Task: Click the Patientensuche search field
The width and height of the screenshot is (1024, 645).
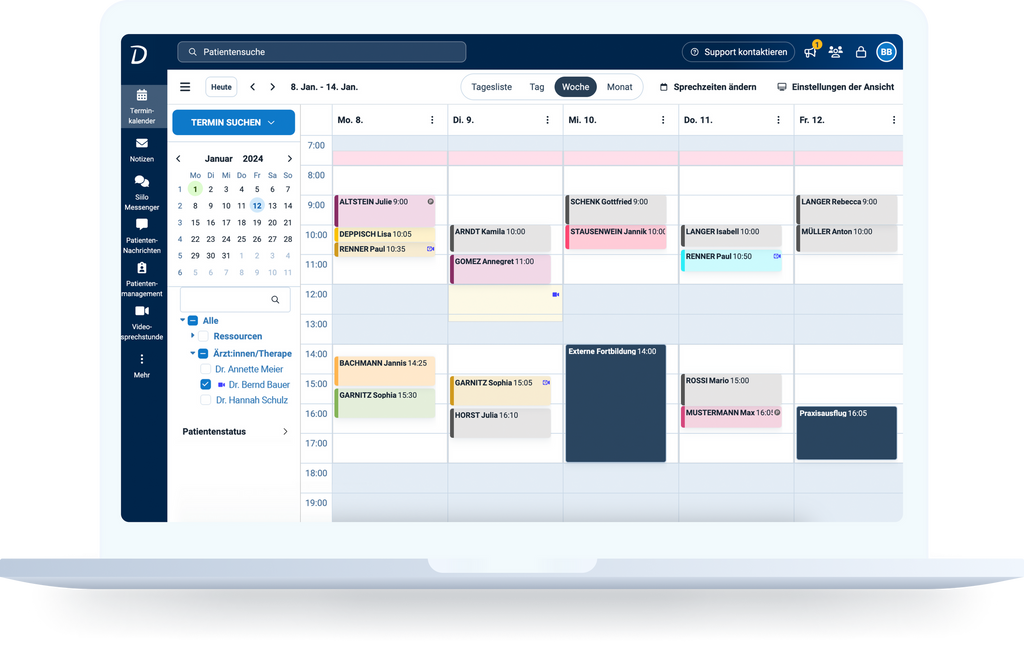Action: [322, 52]
